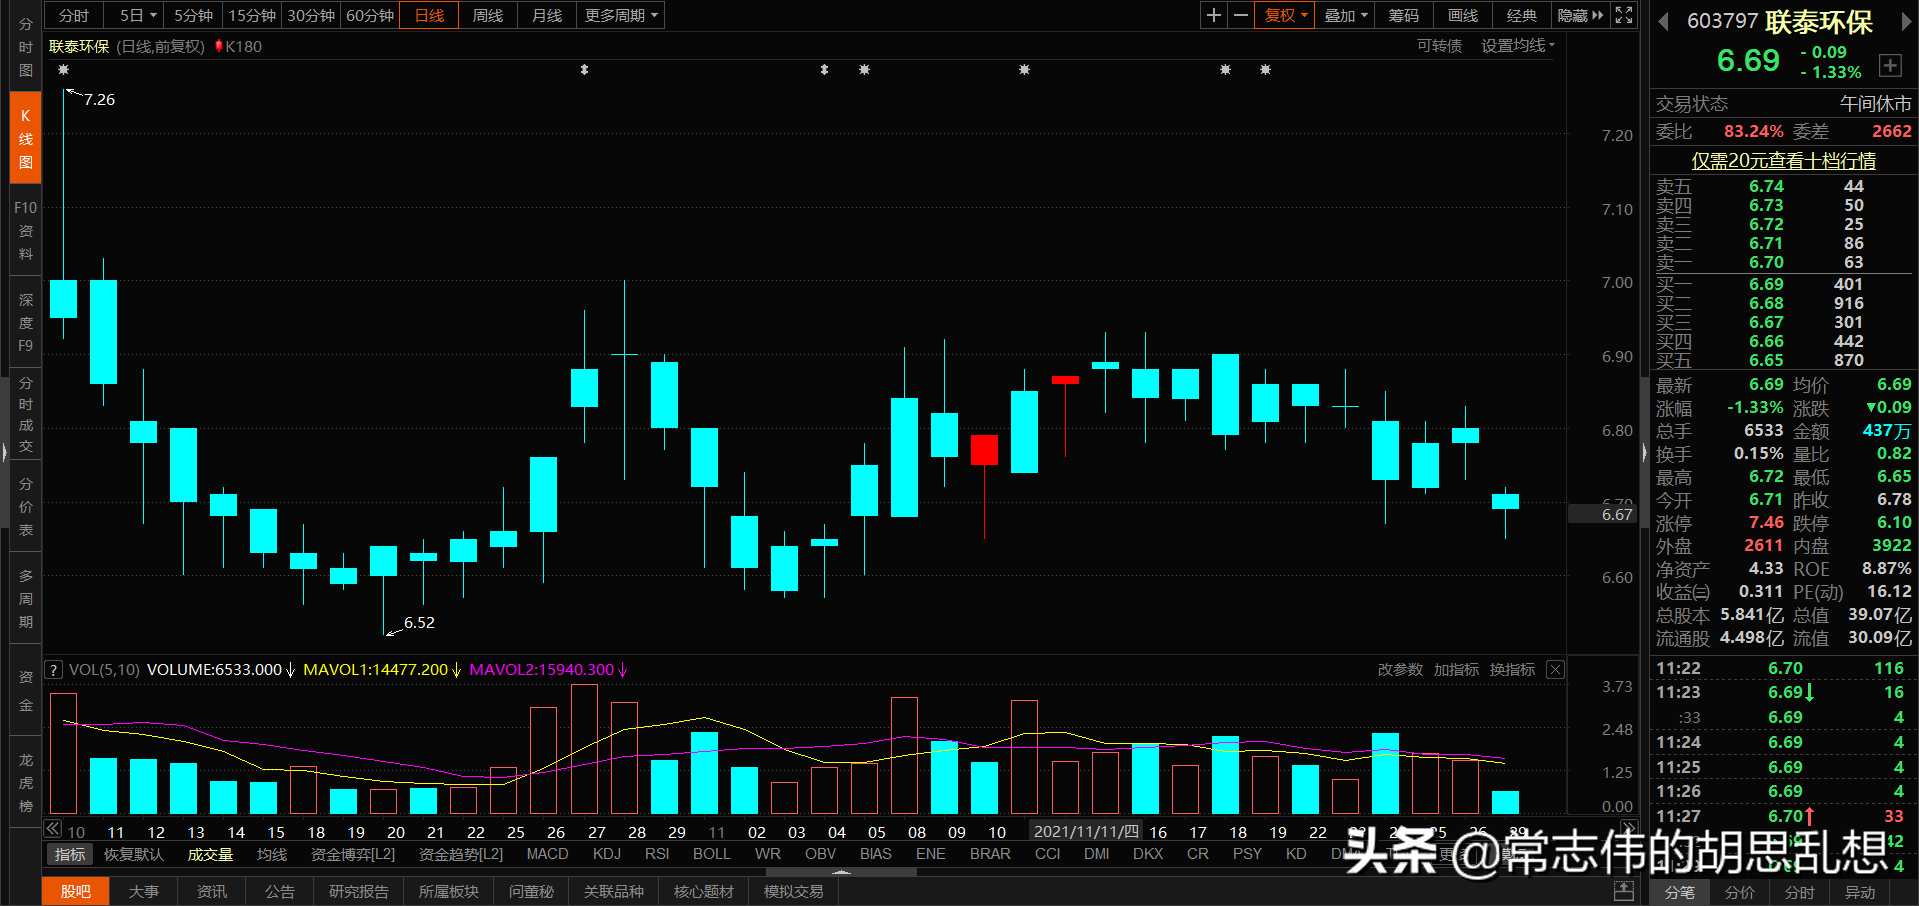
Task: Expand the 叠加 overlay dropdown
Action: click(x=1344, y=15)
